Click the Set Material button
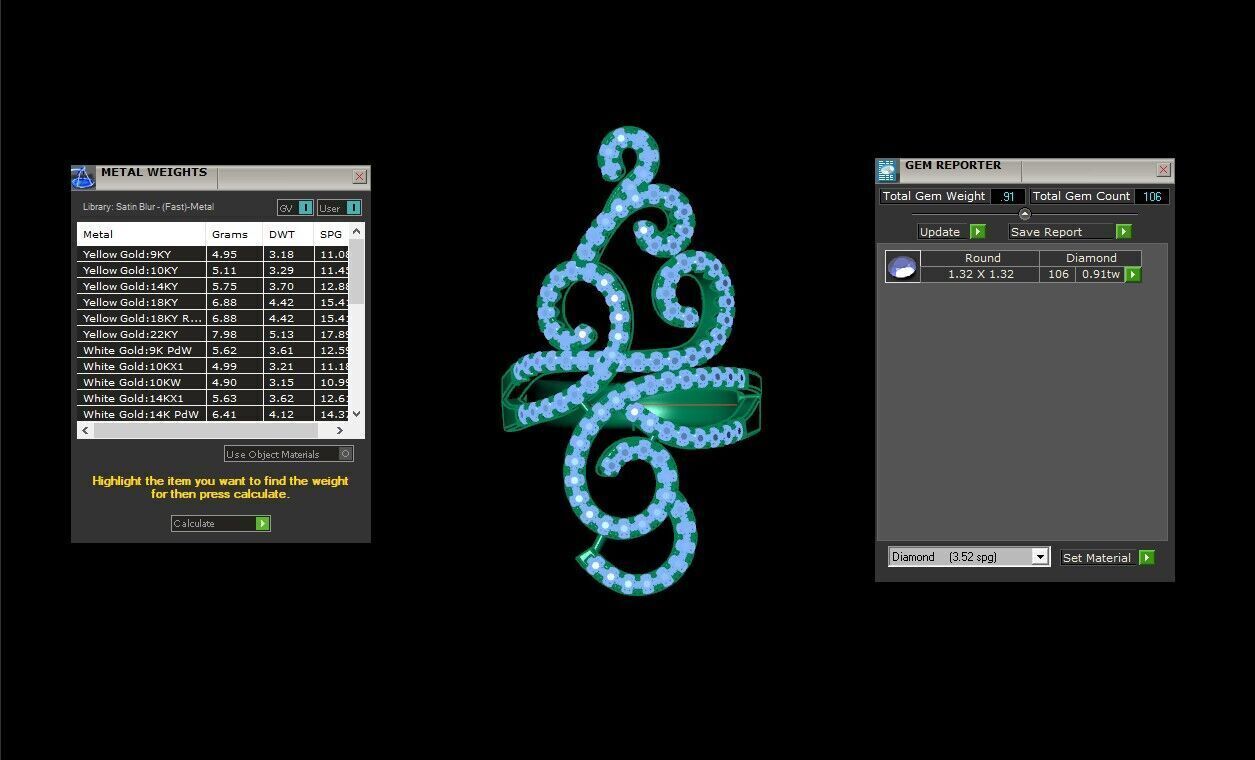 (x=1107, y=558)
